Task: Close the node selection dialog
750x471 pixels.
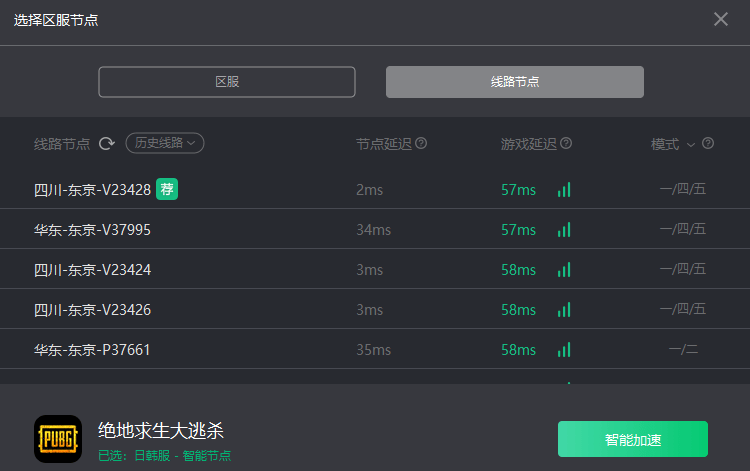Action: 721,19
